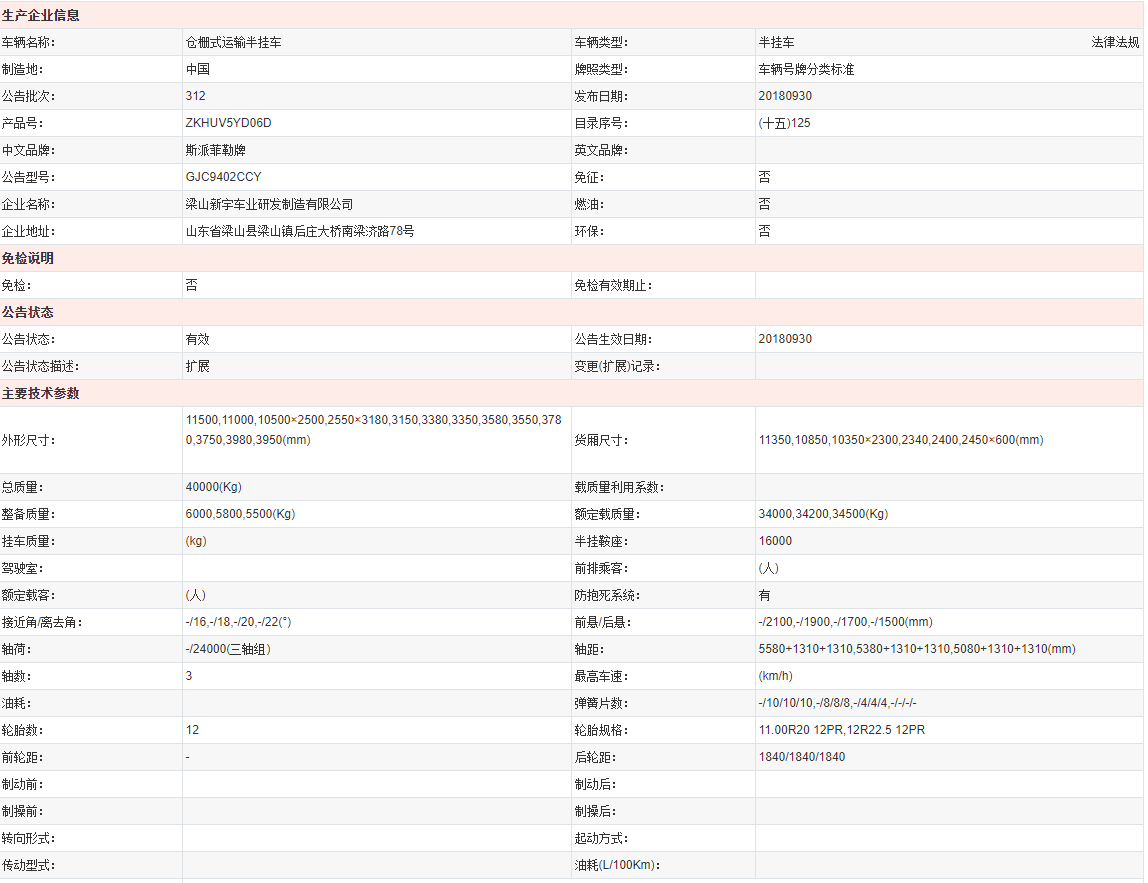Click the catalog number (十五)125

coord(784,124)
